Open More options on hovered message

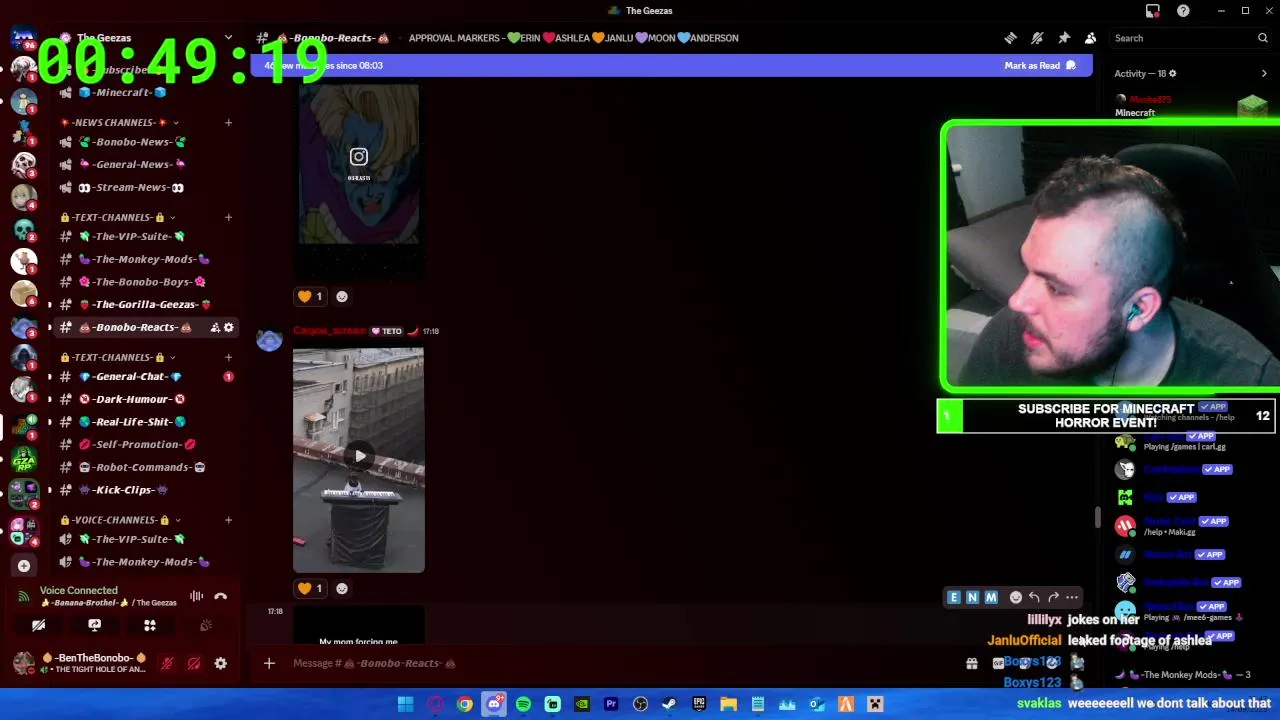1072,597
